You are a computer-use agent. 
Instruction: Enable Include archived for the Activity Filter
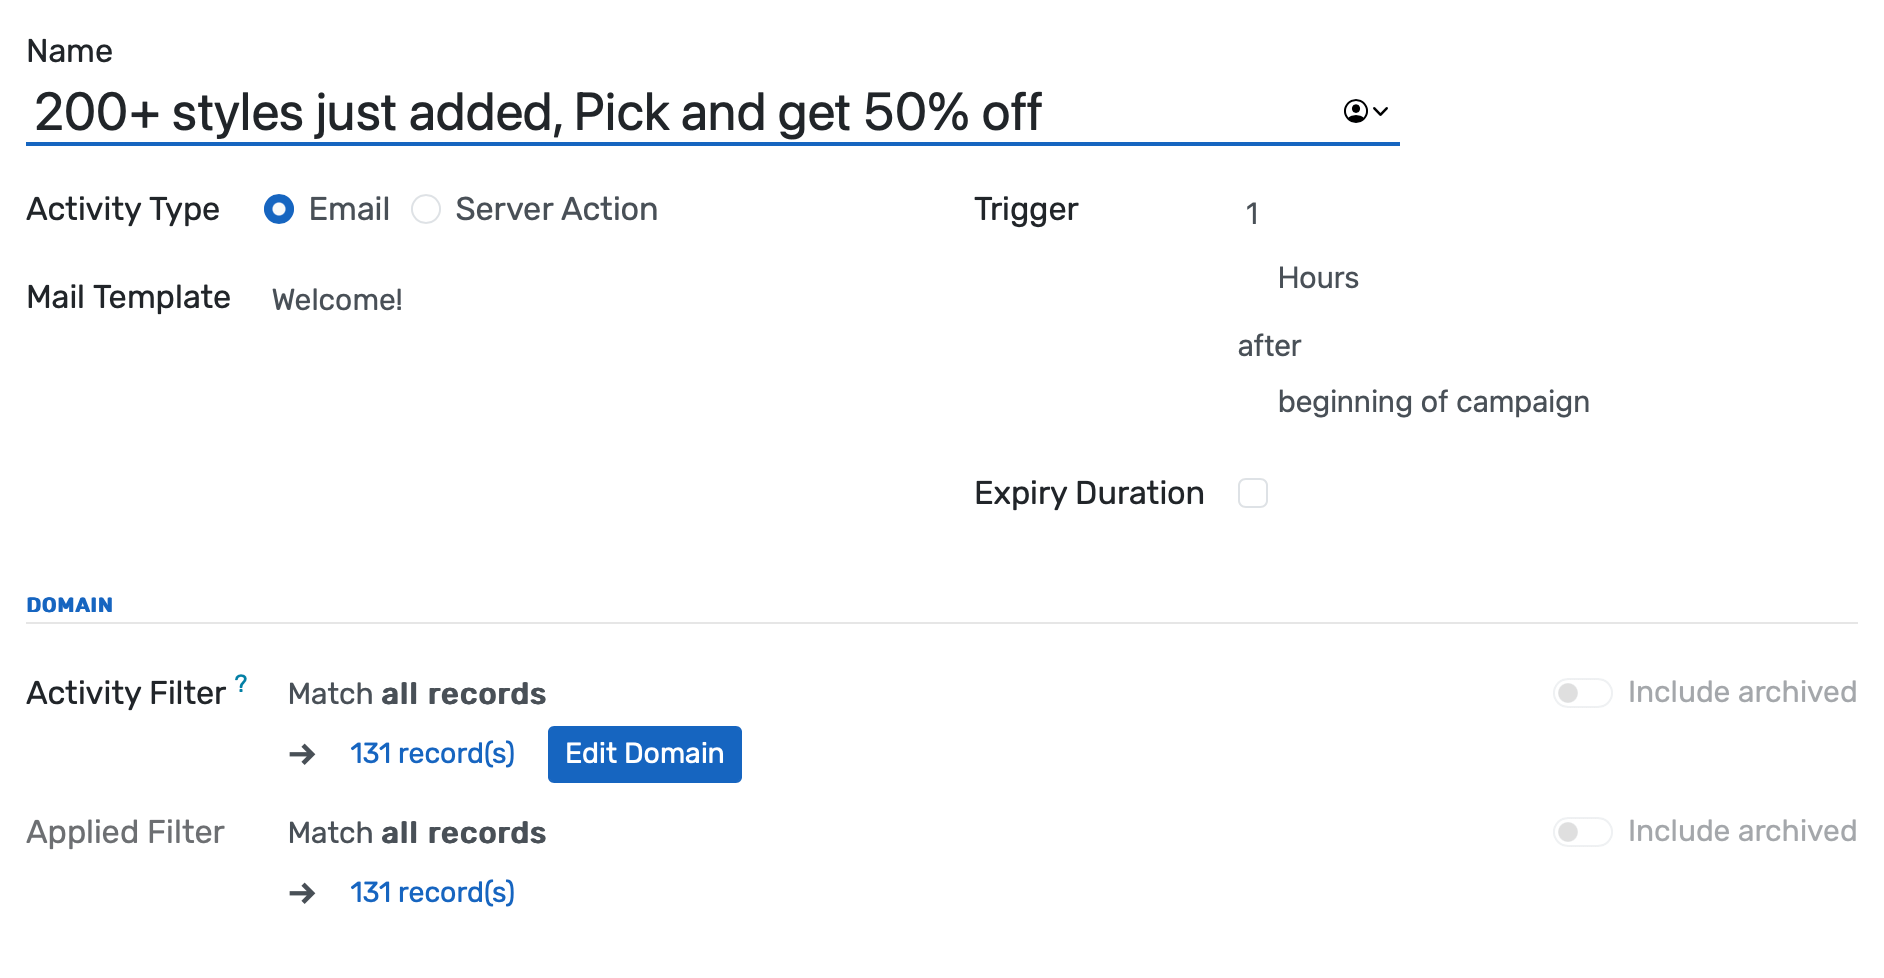1583,692
